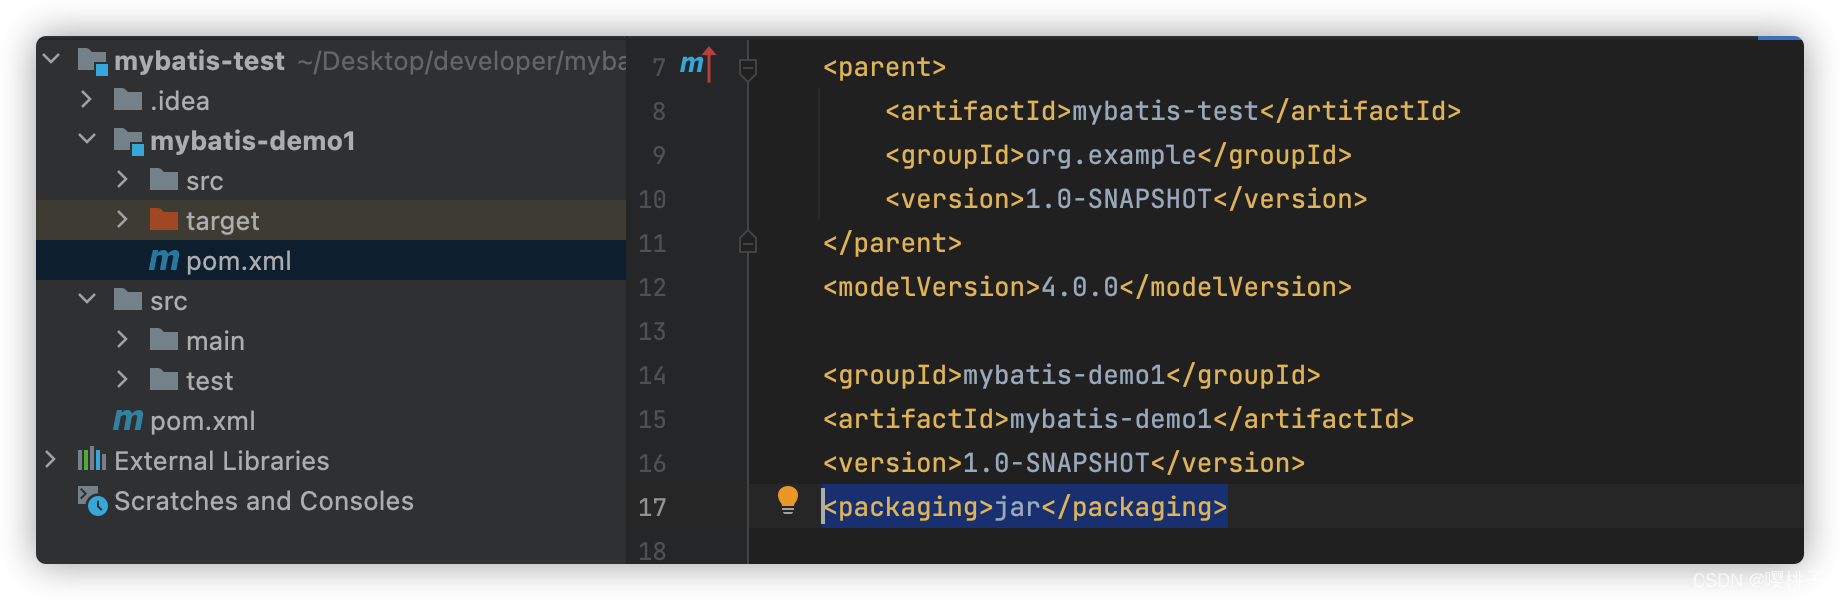Click the mybatis-test project name
Screen dimensions: 1840x600
[x=199, y=61]
